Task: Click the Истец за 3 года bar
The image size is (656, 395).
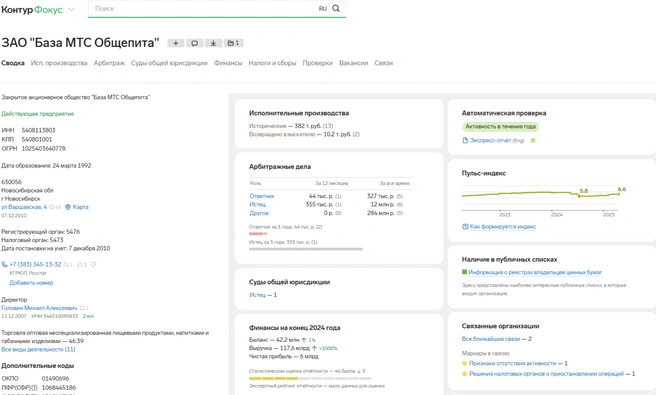Action: (x=306, y=249)
